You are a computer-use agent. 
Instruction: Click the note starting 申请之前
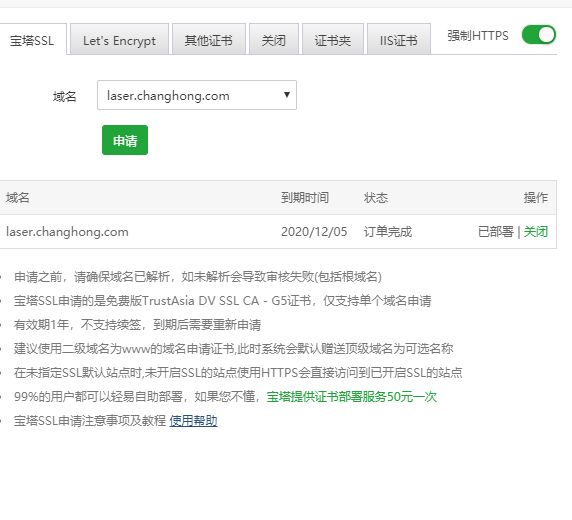click(x=198, y=277)
